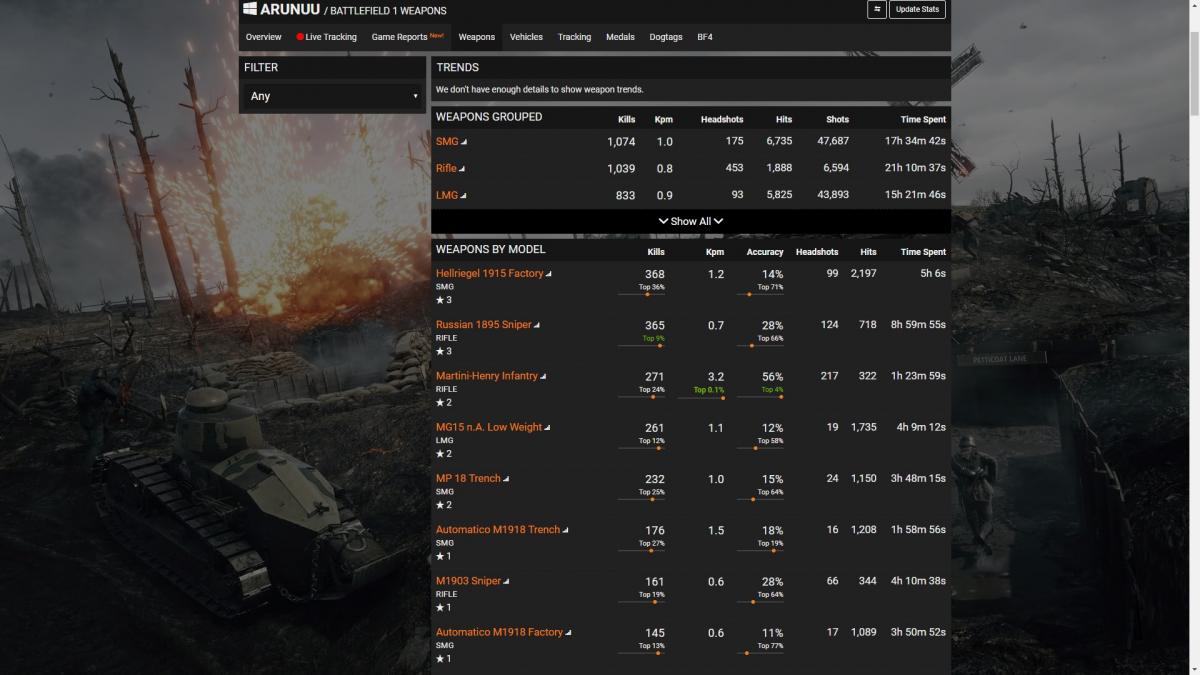Click the star icon under Martini-Henry Infantry
The width and height of the screenshot is (1200, 675).
tap(440, 402)
